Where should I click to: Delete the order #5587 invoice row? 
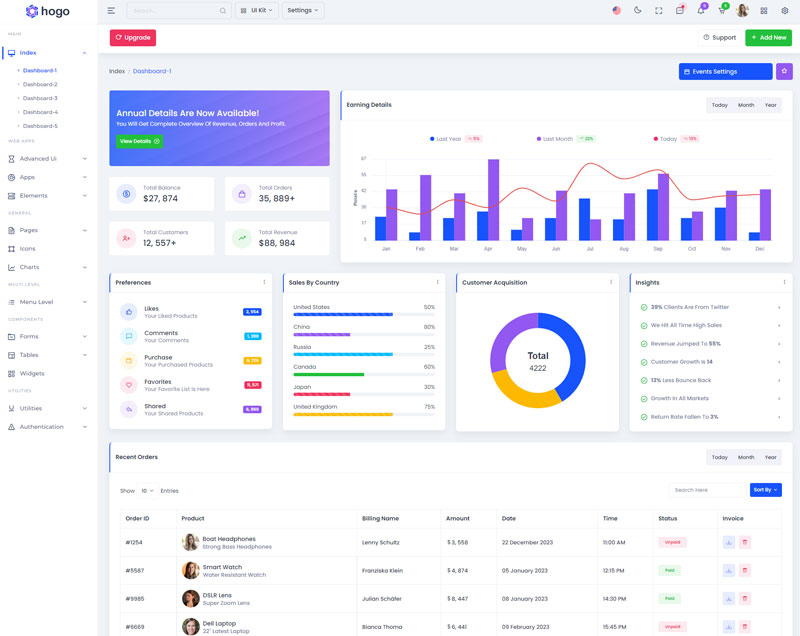tap(745, 570)
